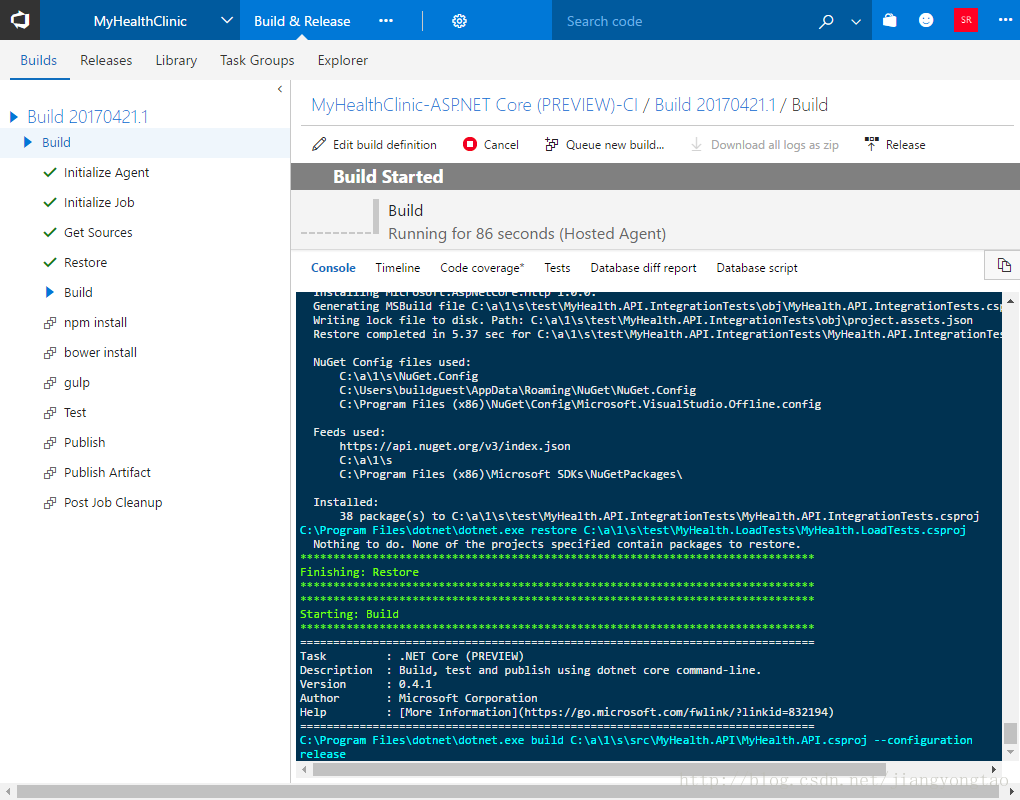Copy console output with the copy icon
Image resolution: width=1020 pixels, height=800 pixels.
1004,265
